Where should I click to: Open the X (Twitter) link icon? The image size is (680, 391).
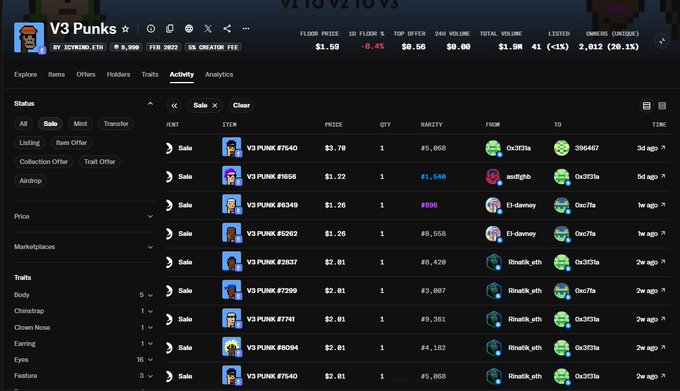point(208,29)
